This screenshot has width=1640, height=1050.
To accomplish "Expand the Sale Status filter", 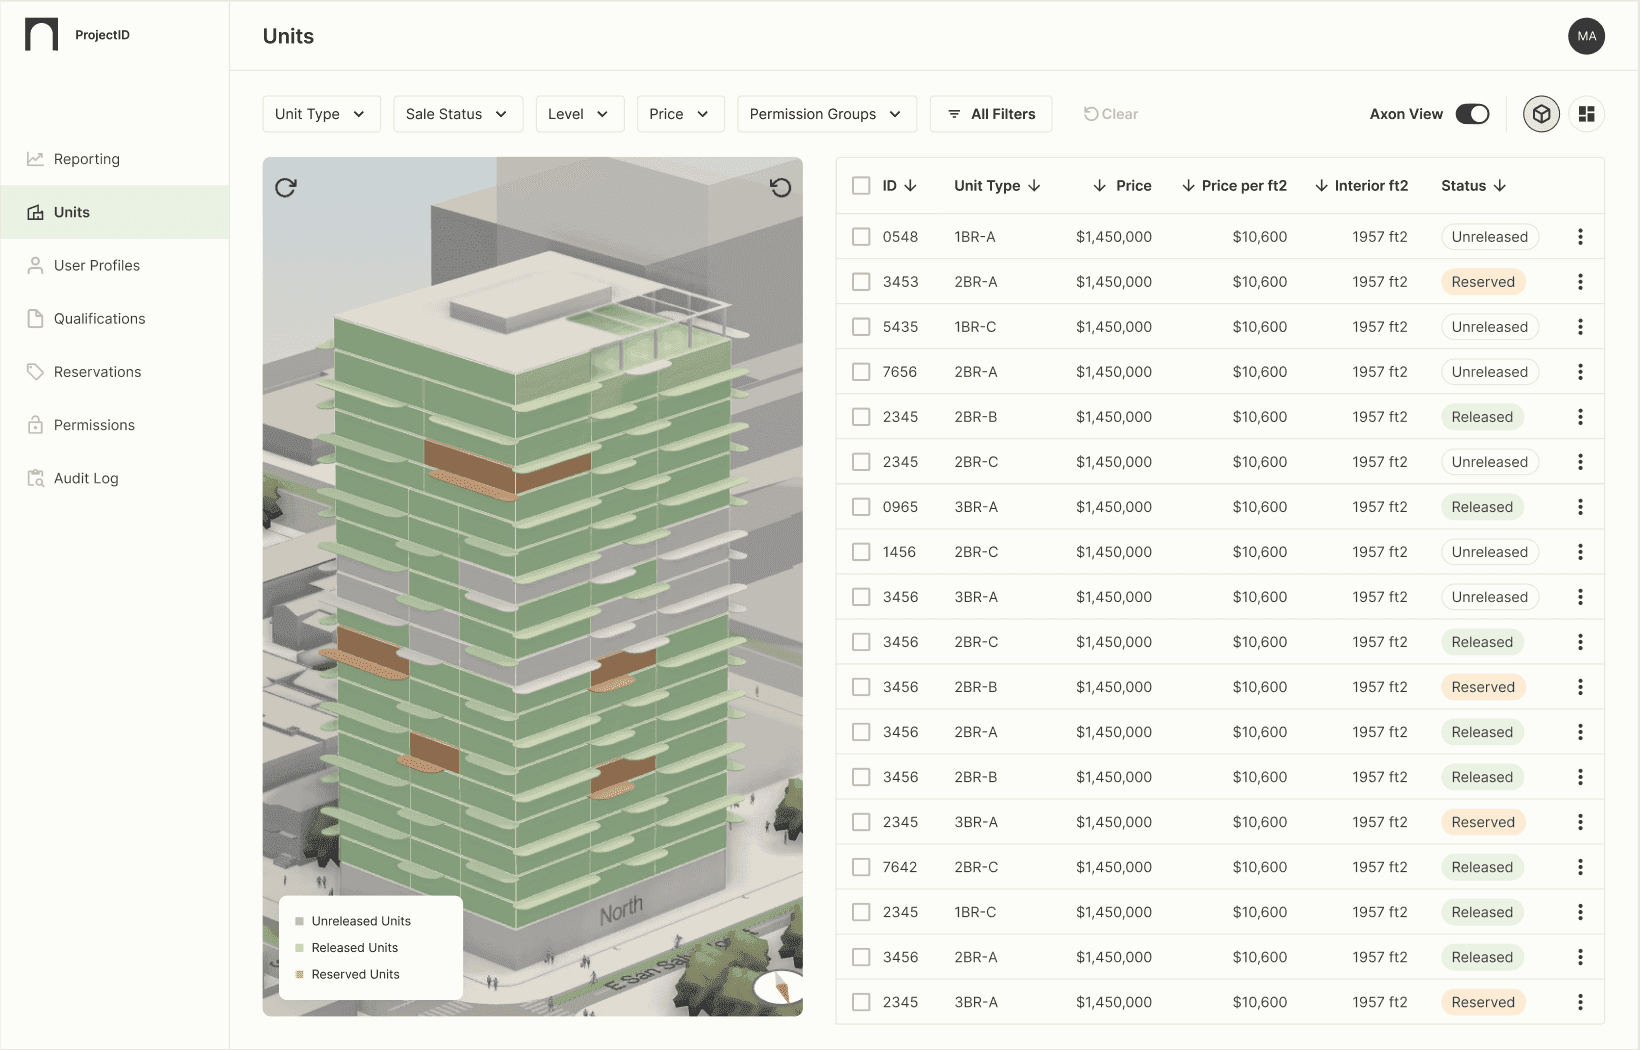I will [x=457, y=113].
